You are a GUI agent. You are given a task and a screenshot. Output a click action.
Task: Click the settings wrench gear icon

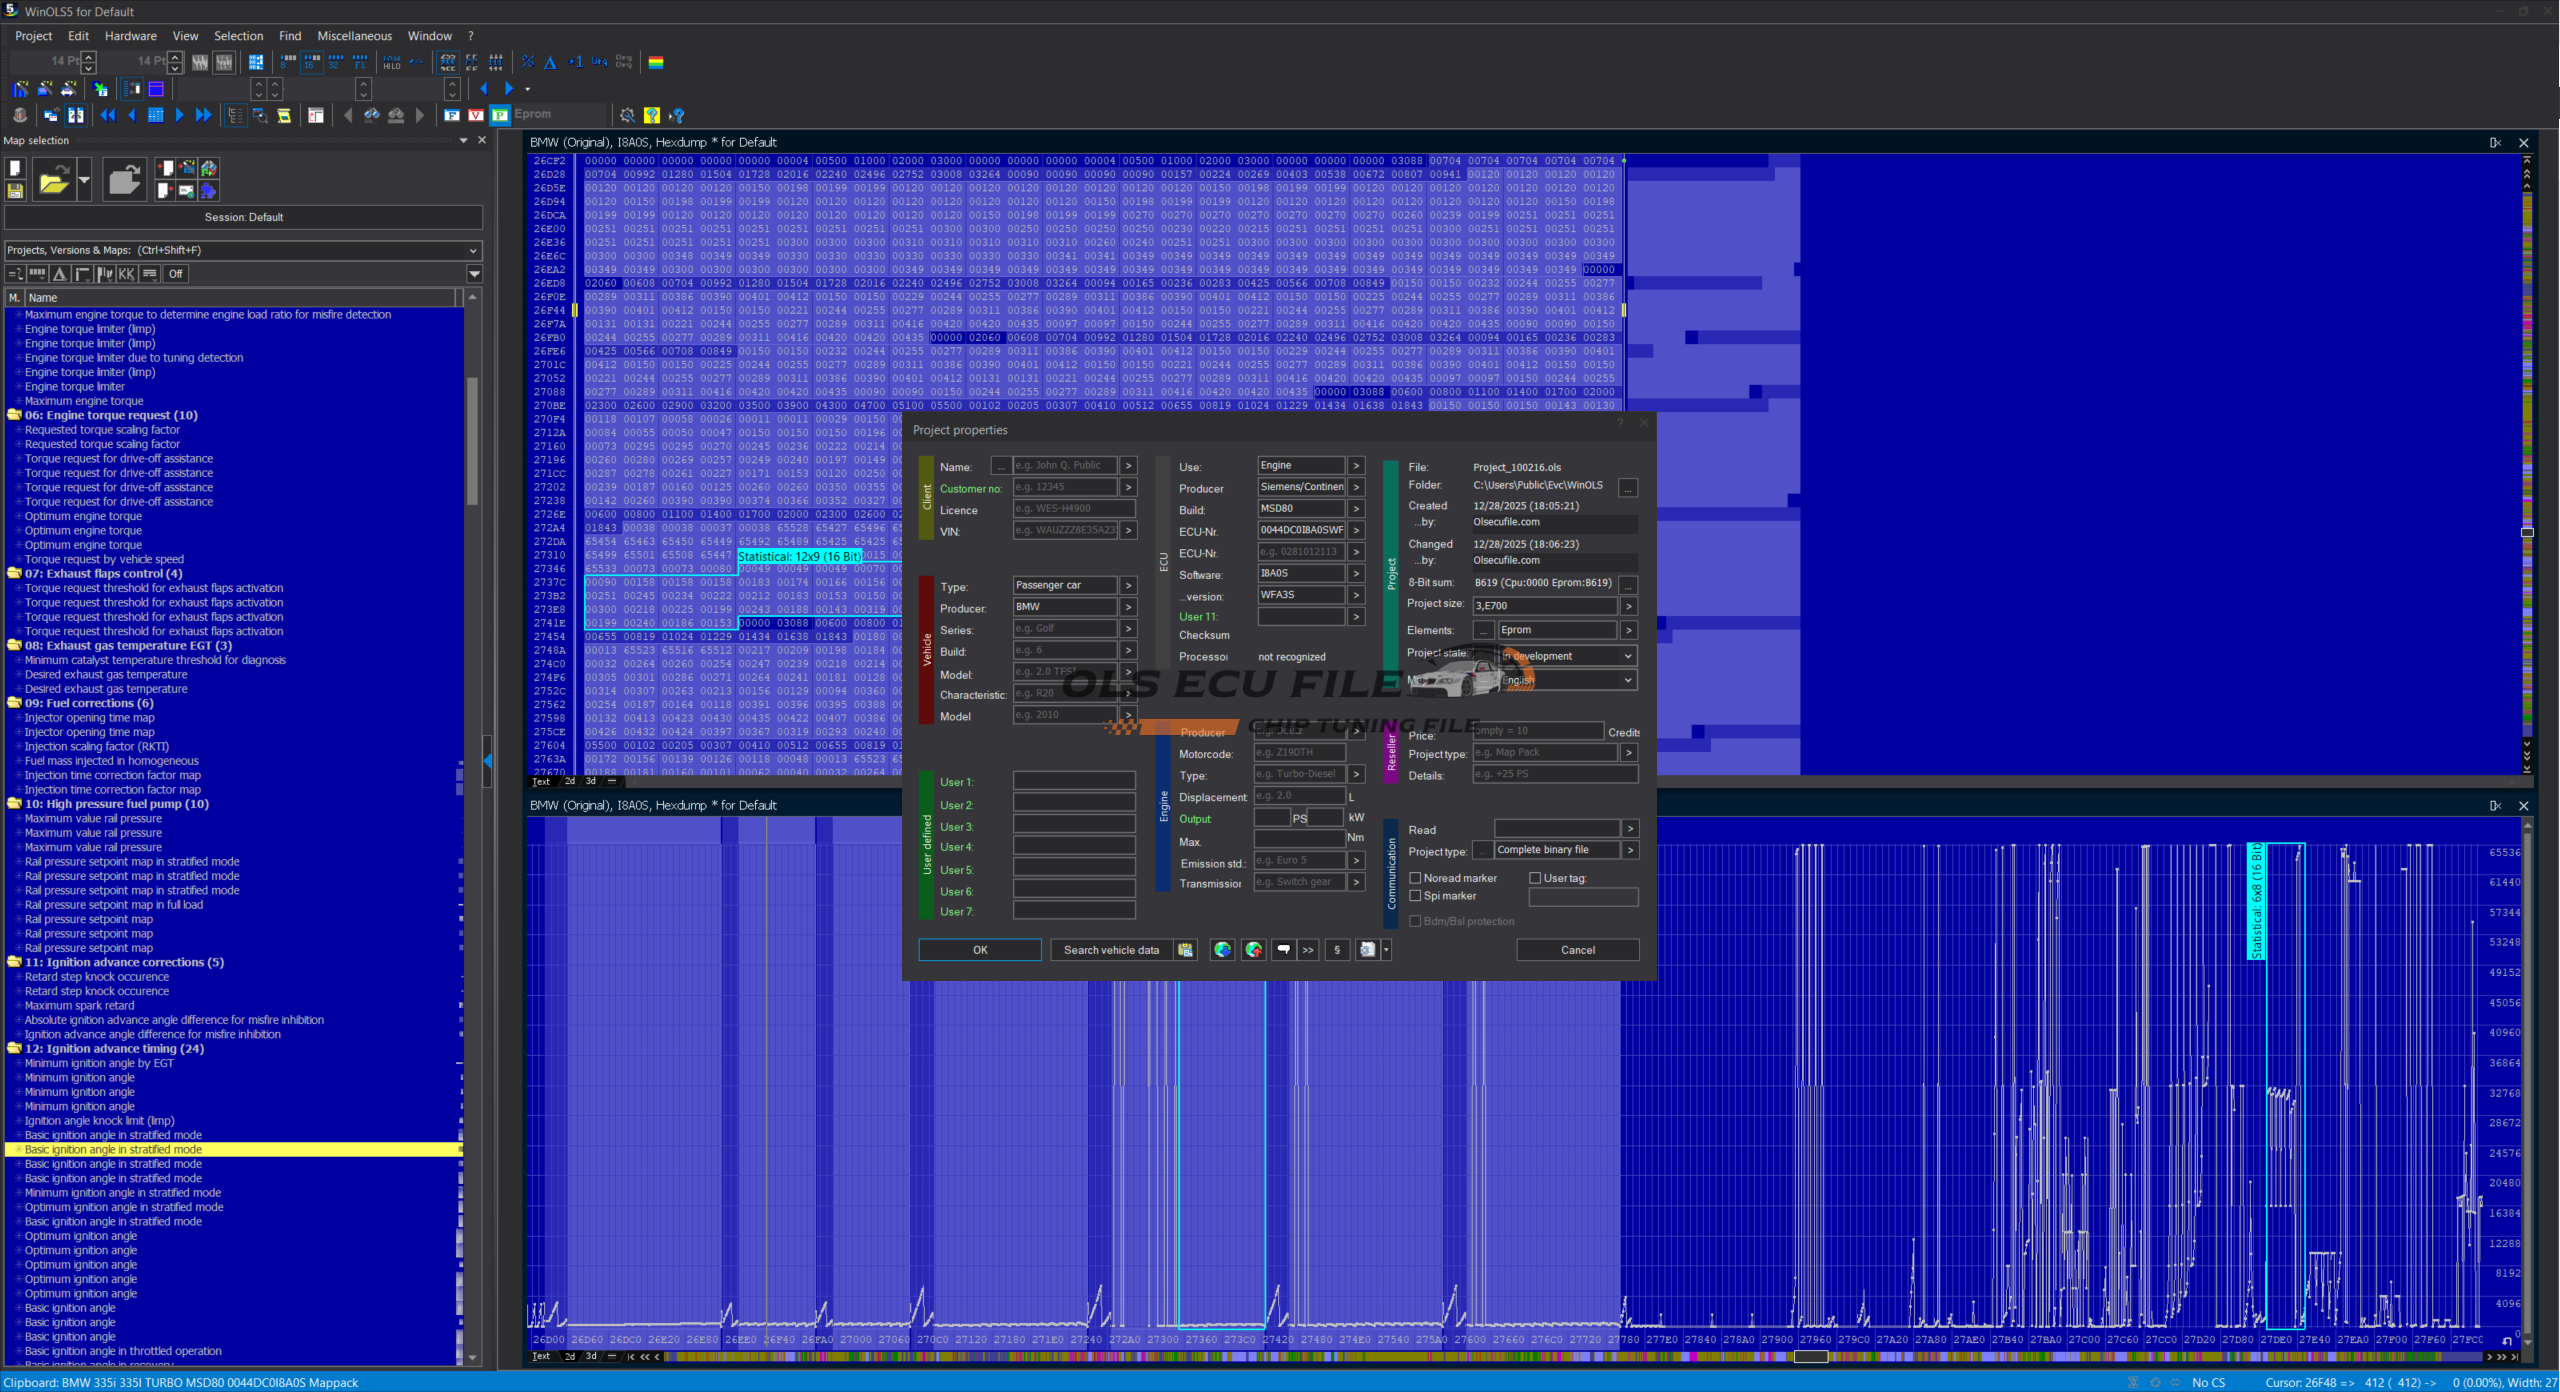pyautogui.click(x=627, y=115)
